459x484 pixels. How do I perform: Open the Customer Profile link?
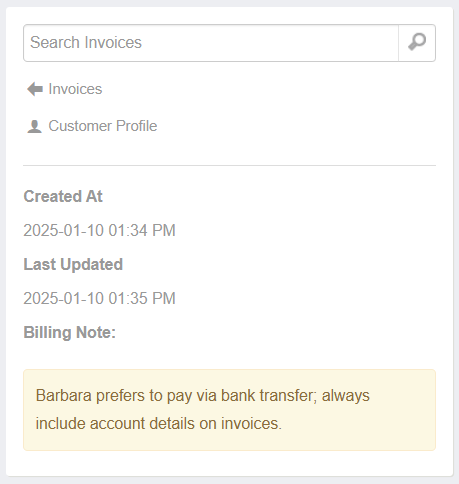click(x=103, y=126)
